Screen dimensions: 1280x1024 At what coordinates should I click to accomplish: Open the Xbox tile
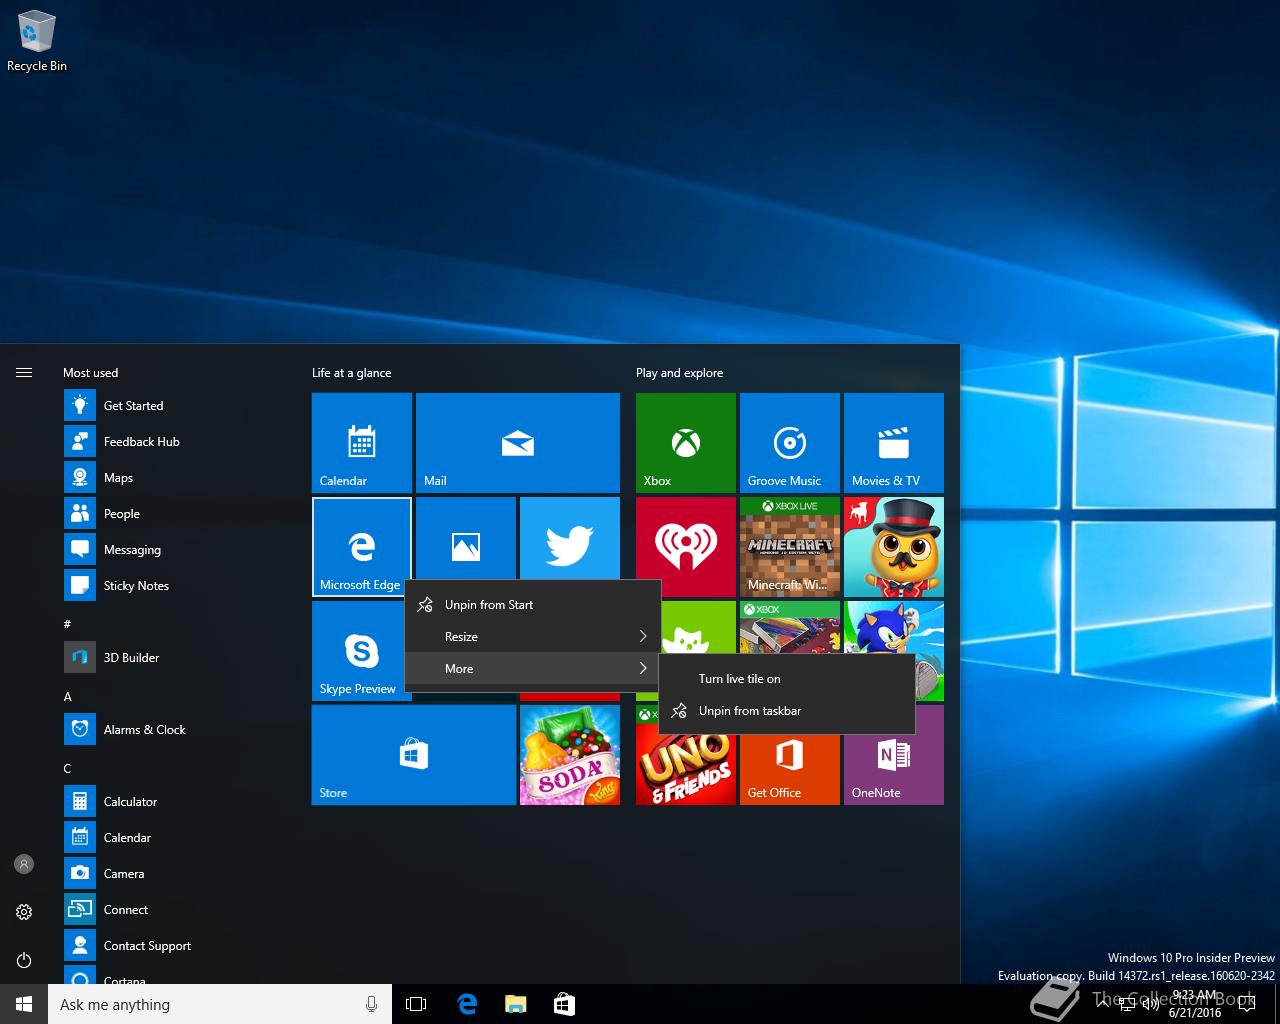[685, 442]
